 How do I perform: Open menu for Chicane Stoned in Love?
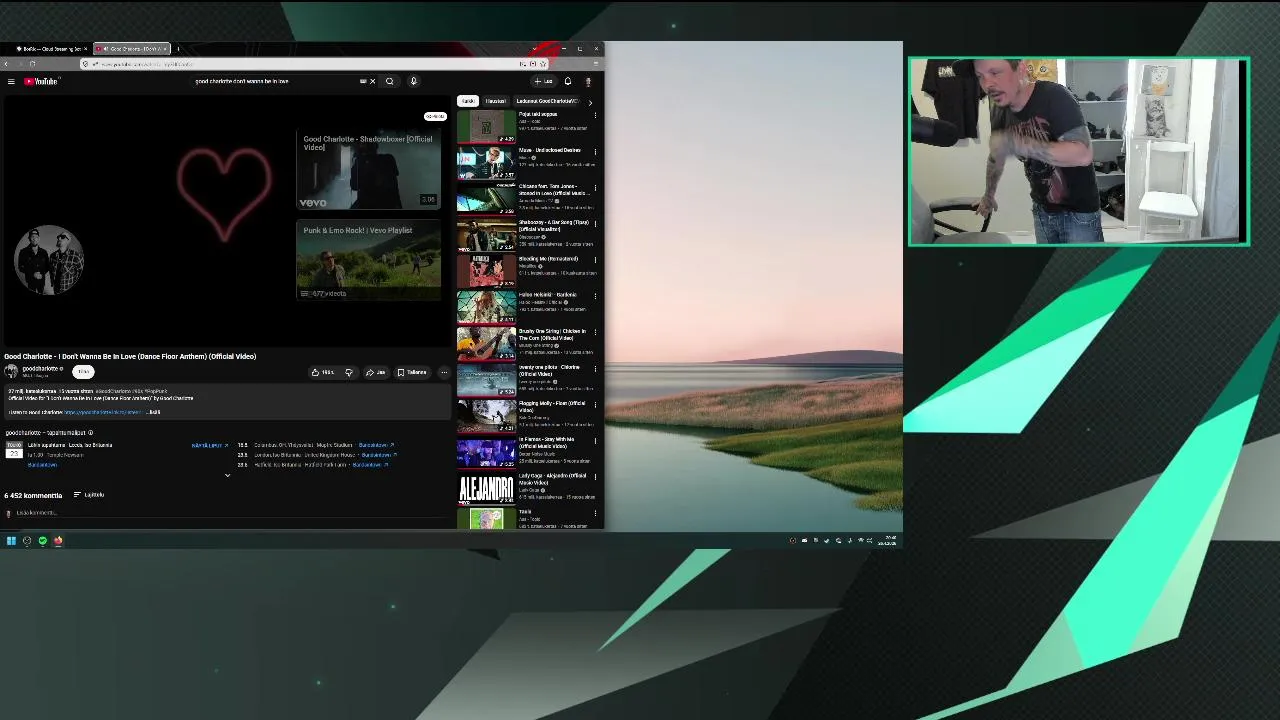coord(595,188)
